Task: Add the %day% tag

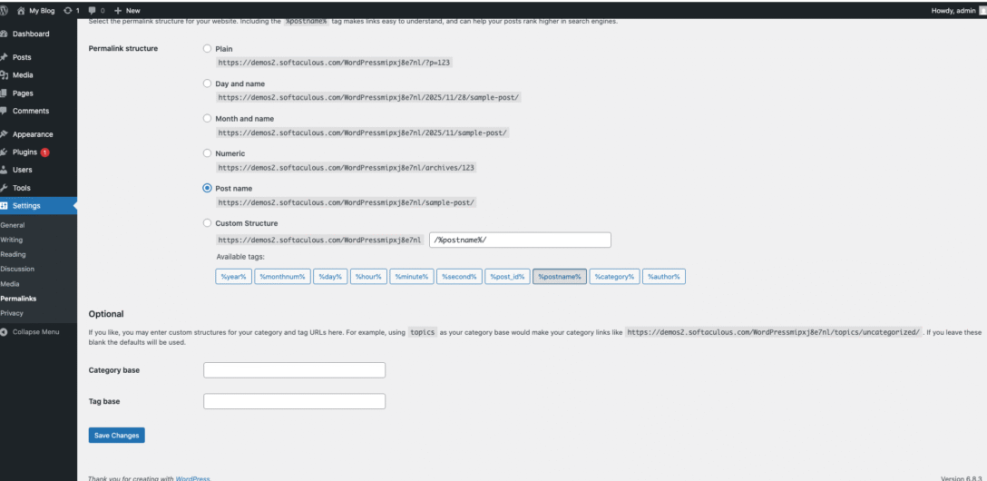Action: (x=330, y=277)
